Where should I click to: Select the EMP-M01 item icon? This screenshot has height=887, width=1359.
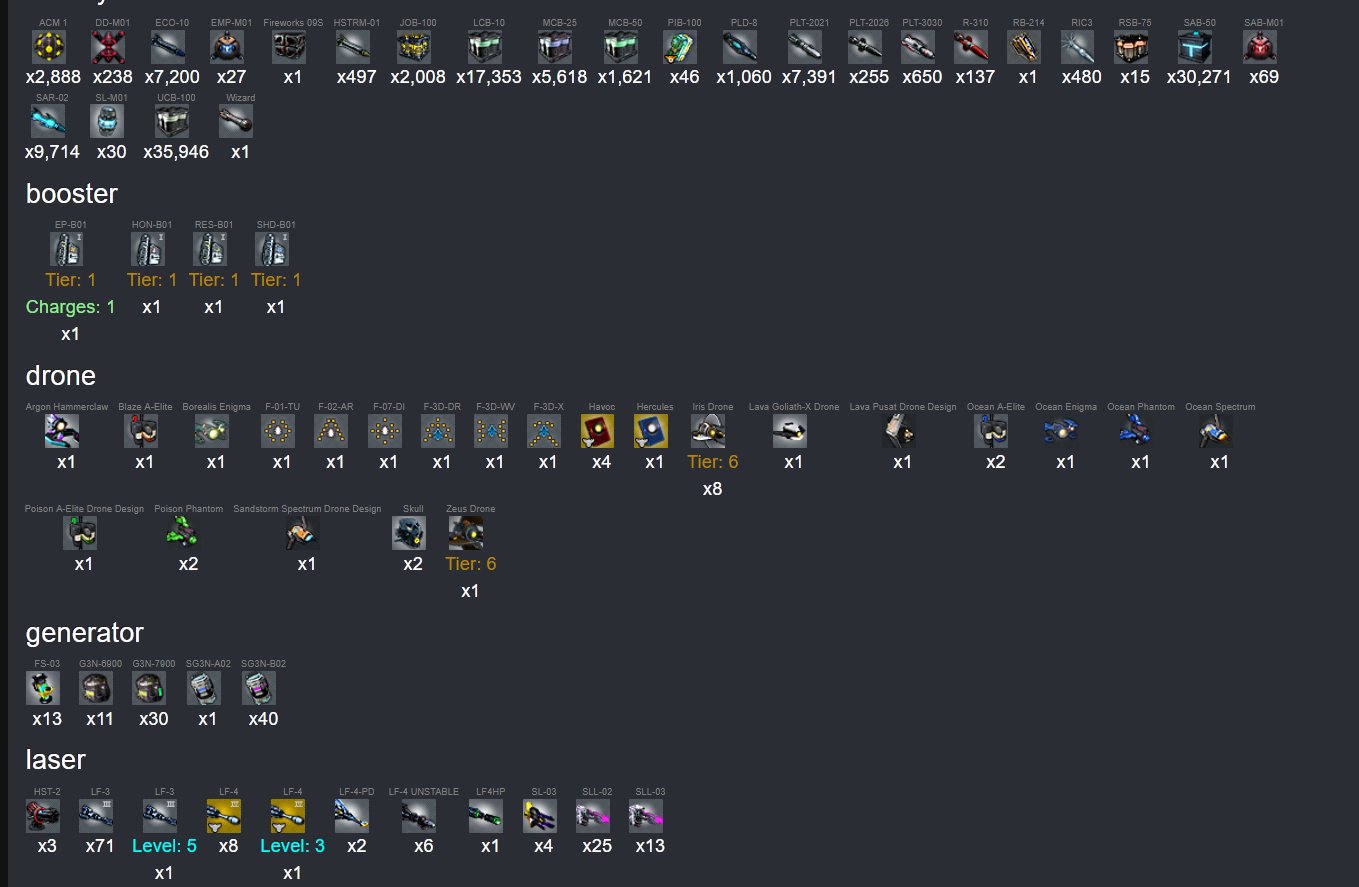coord(227,47)
